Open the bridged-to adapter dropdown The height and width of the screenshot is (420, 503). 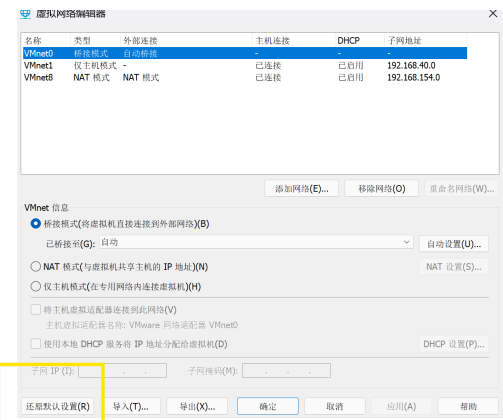[256, 242]
